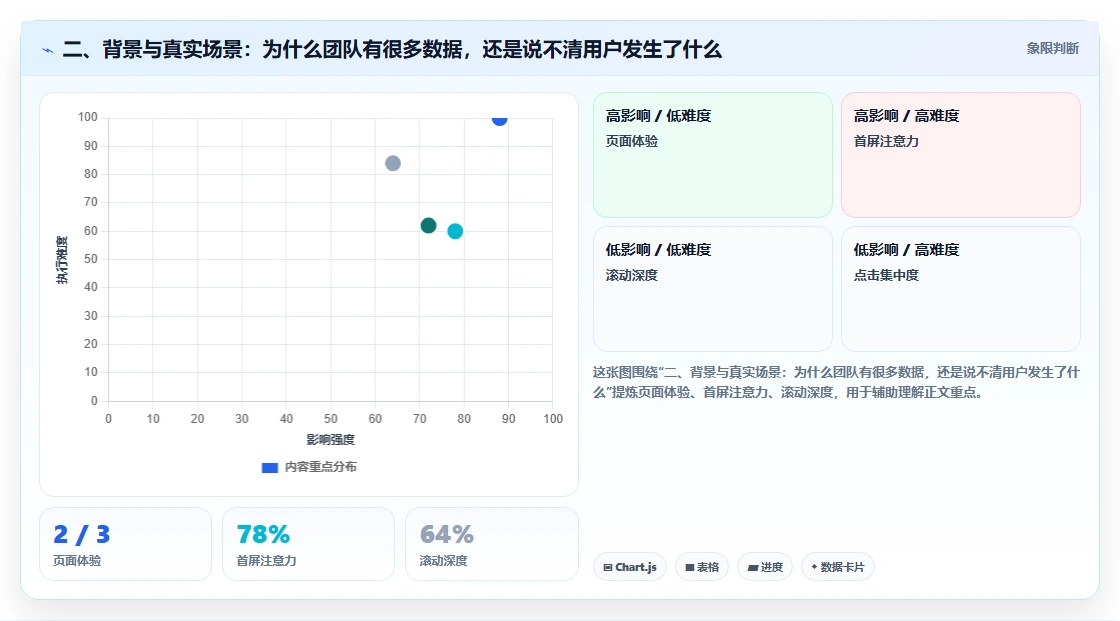The height and width of the screenshot is (621, 1120).
Task: Click the 数据卡片 tag chip
Action: (x=838, y=567)
